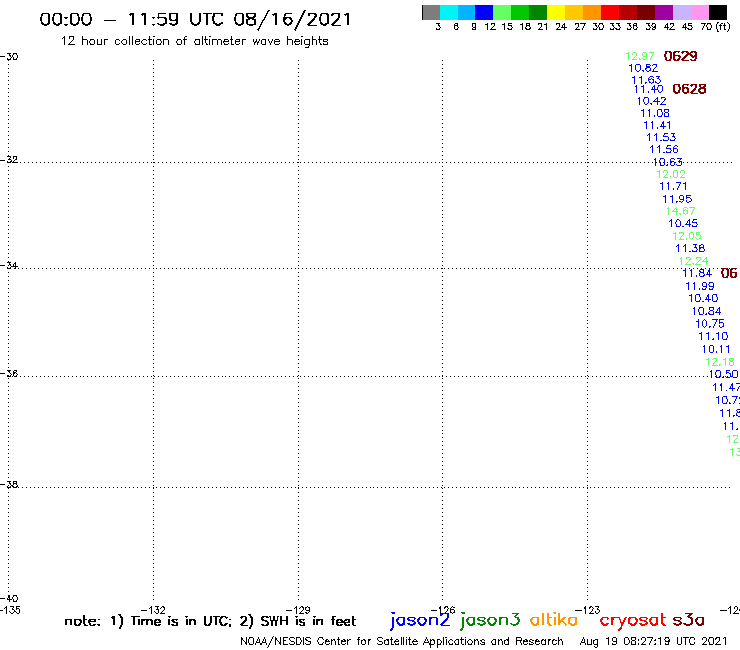The height and width of the screenshot is (650, 740).
Task: Click the longitude axis label '-132'
Action: 153,610
